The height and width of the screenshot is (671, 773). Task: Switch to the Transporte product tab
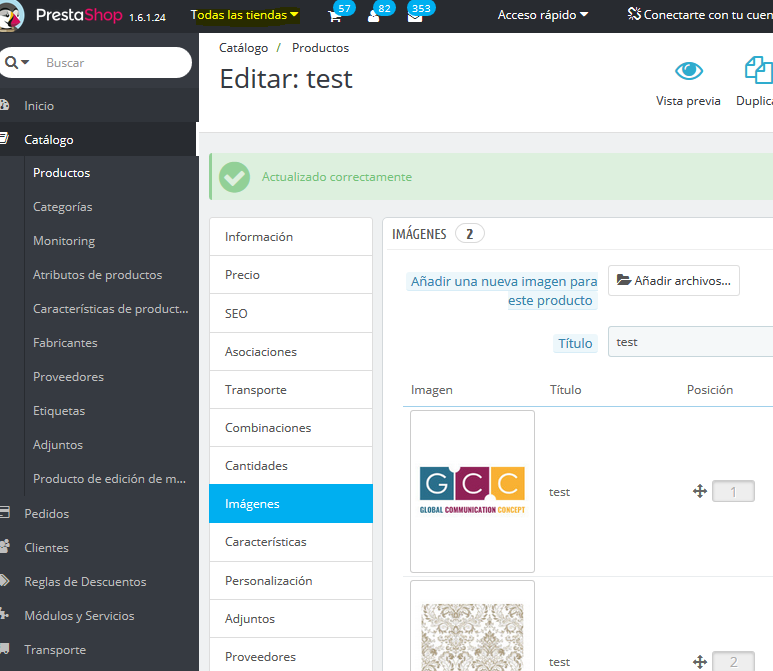coord(291,389)
